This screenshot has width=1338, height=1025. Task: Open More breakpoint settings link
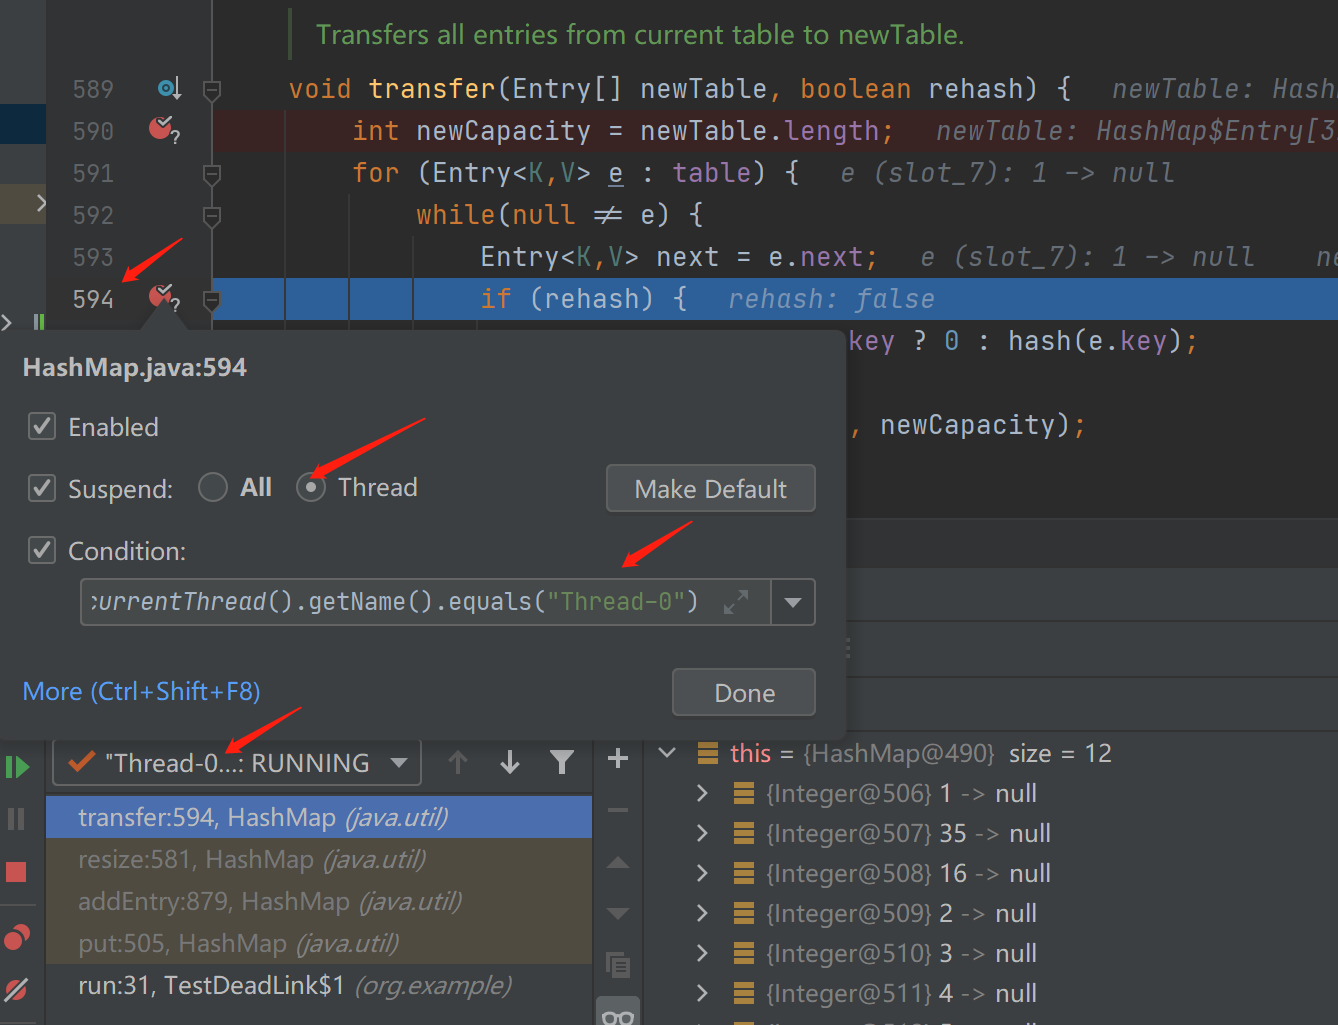(x=141, y=692)
